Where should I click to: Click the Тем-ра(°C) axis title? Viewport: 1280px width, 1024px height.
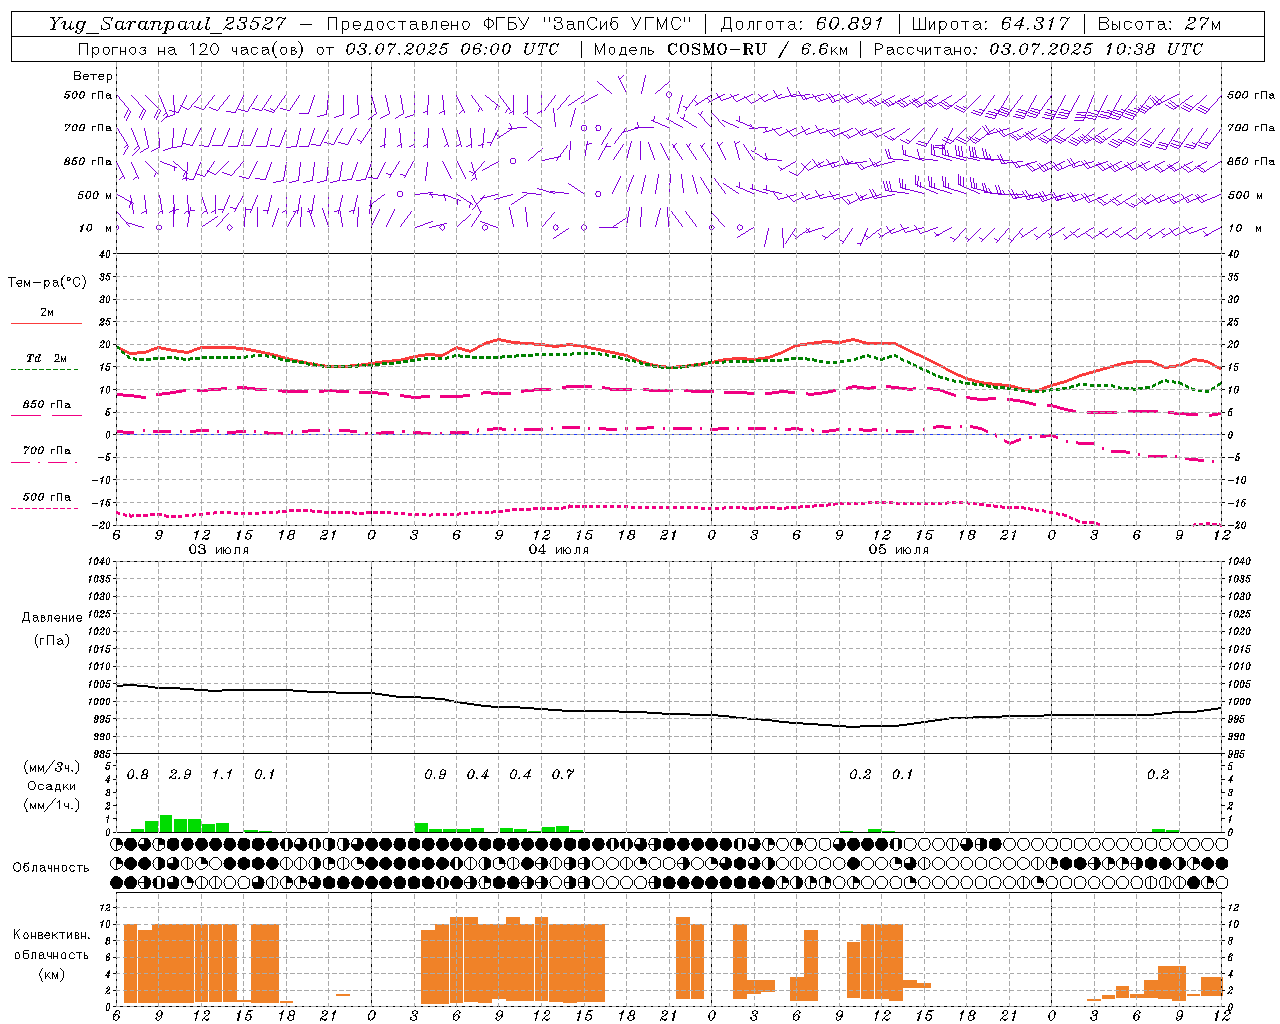click(47, 283)
